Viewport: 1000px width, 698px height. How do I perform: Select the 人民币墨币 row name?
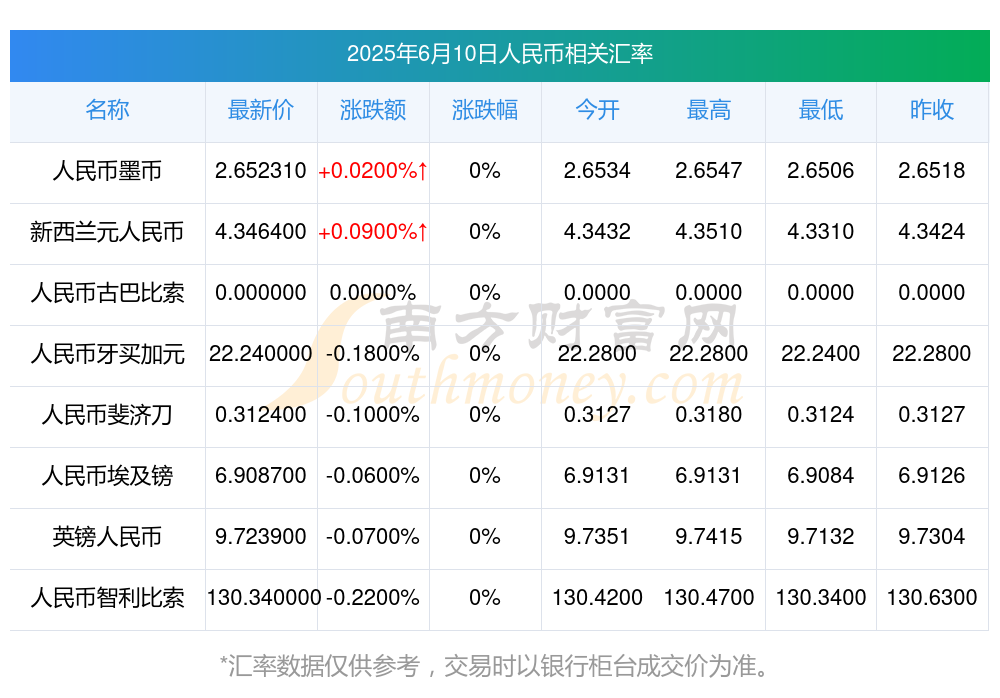coord(107,171)
